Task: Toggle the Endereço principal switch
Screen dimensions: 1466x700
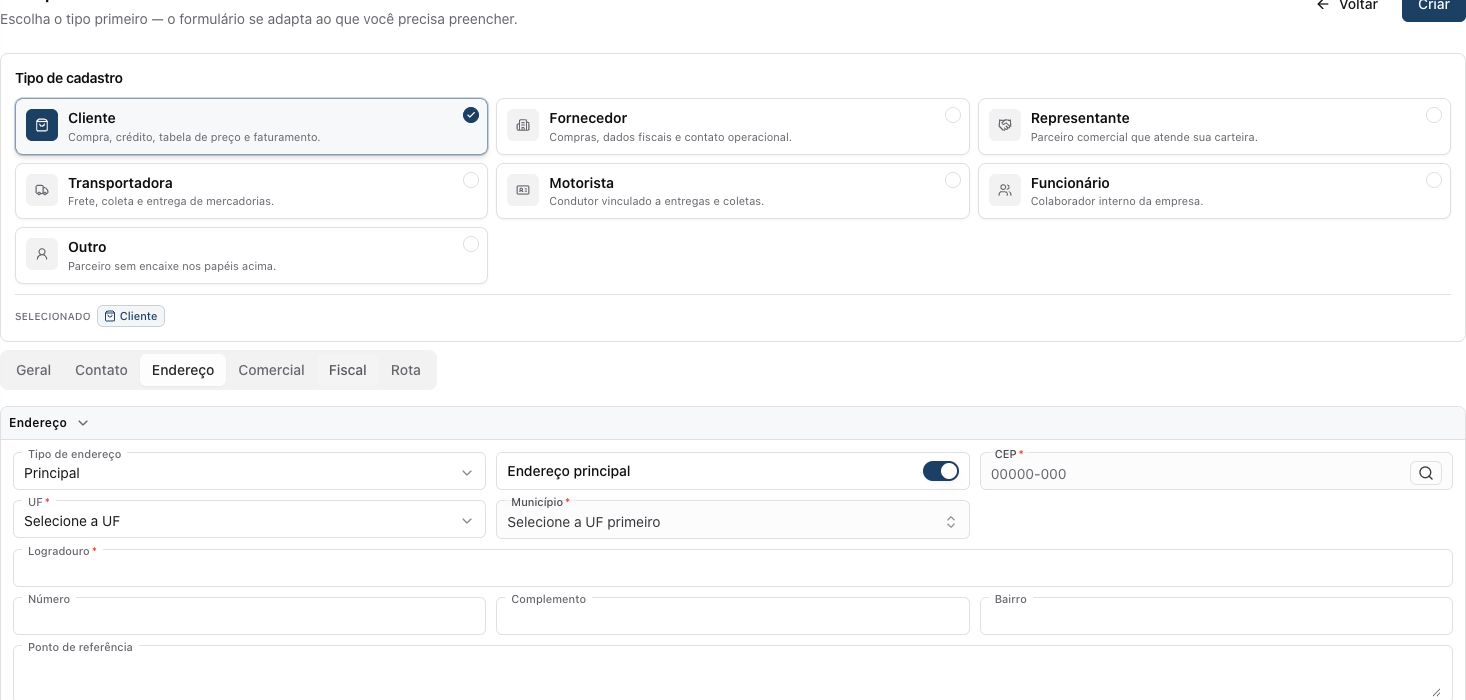Action: pyautogui.click(x=941, y=471)
